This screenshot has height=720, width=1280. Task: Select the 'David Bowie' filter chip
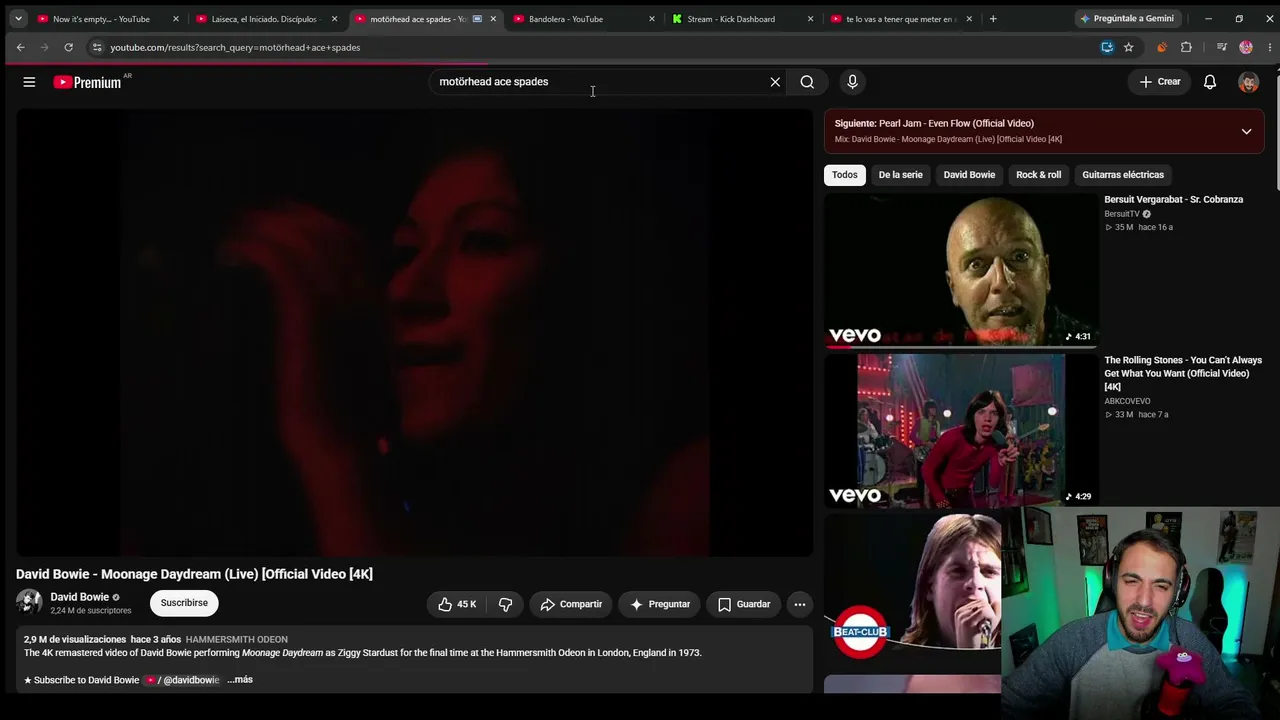click(x=969, y=175)
